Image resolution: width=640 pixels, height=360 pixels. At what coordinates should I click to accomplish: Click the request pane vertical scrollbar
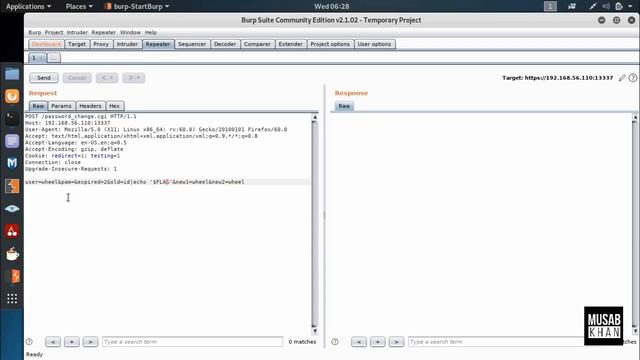coord(314,224)
